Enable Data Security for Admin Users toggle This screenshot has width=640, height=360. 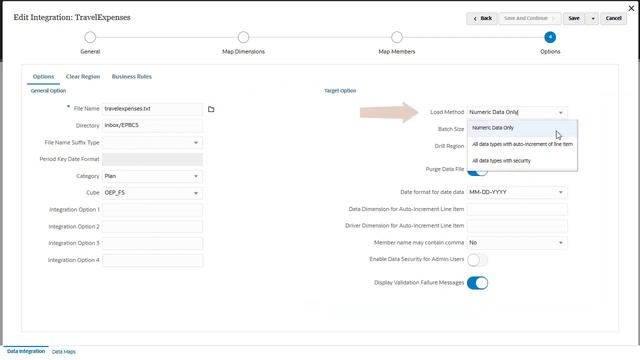477,260
